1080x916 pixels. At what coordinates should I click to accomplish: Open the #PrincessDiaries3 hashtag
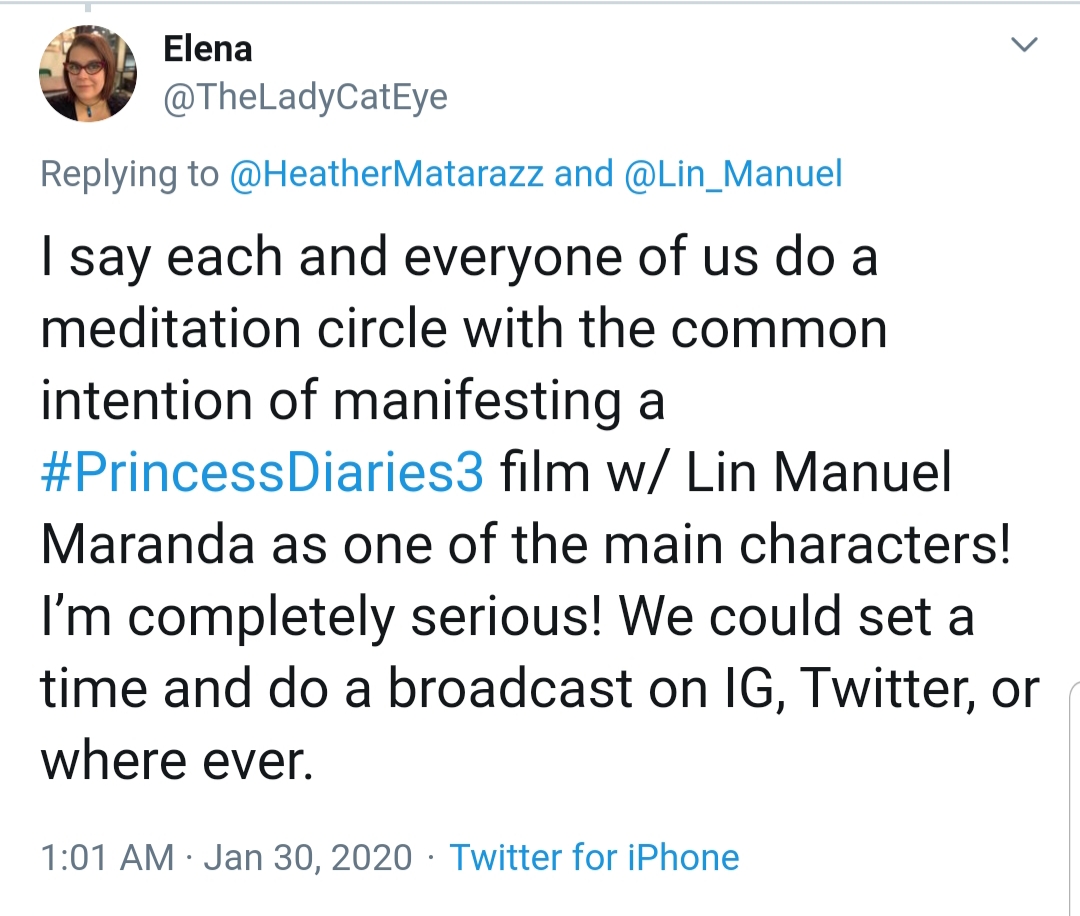(x=262, y=472)
